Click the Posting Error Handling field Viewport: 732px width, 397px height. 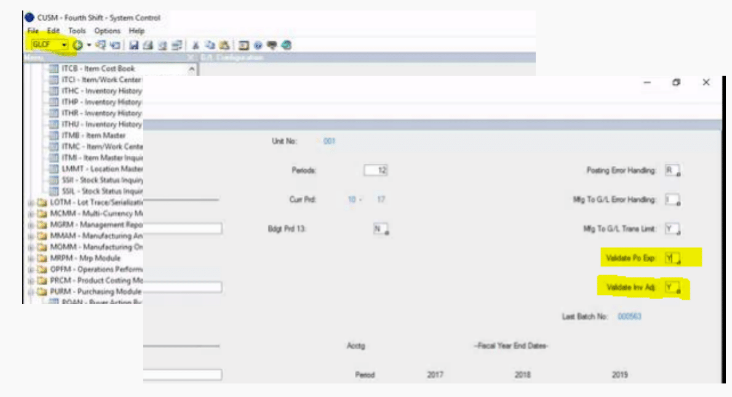(x=673, y=170)
